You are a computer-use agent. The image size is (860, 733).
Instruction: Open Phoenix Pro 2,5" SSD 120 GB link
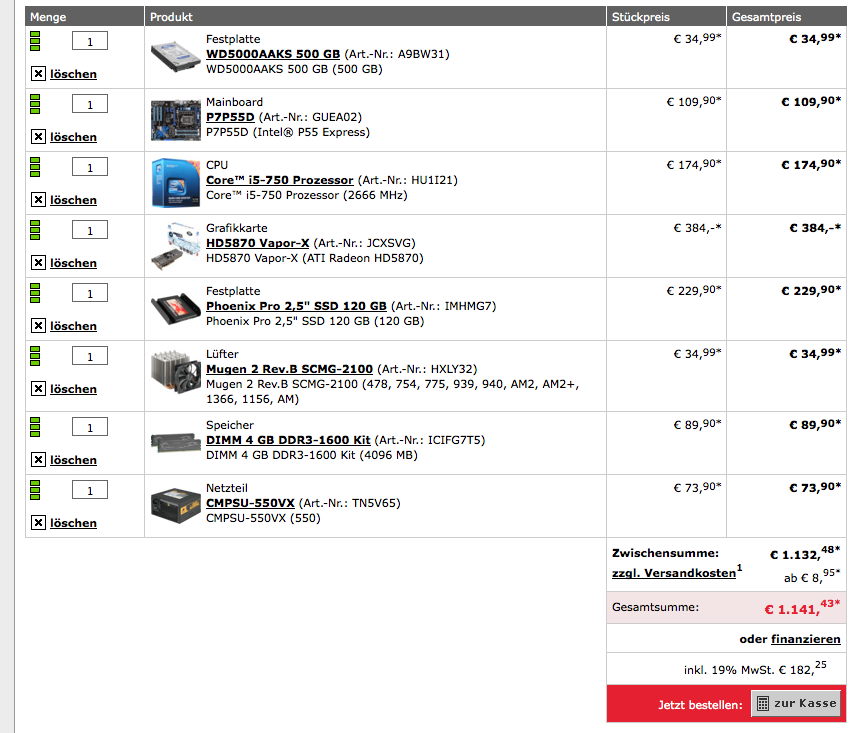[x=297, y=307]
